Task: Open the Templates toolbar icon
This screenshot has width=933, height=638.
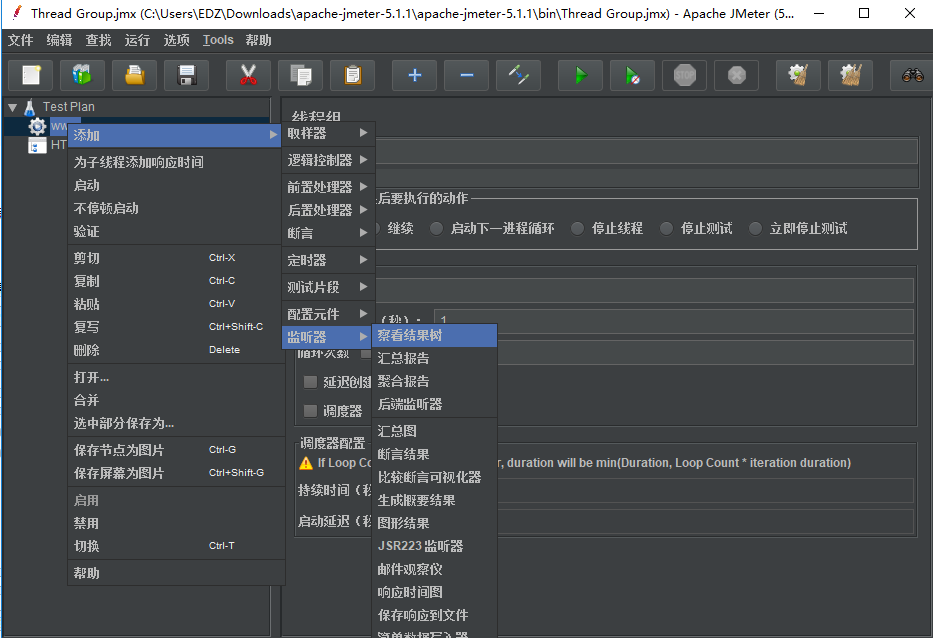Action: [83, 76]
